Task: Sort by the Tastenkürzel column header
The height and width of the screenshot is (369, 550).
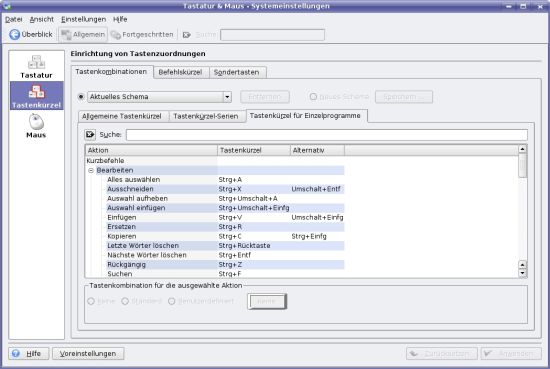Action: 254,150
